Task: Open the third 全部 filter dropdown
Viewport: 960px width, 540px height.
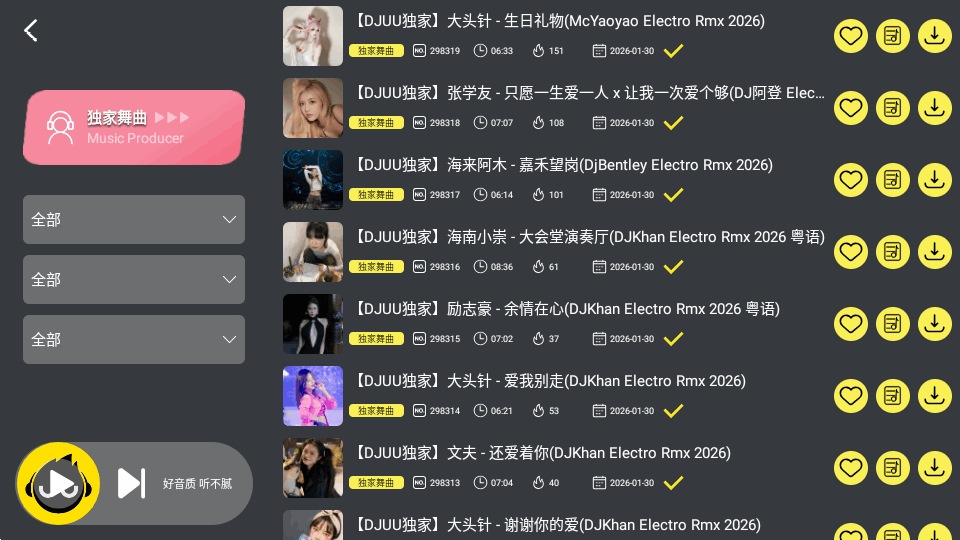Action: point(134,340)
